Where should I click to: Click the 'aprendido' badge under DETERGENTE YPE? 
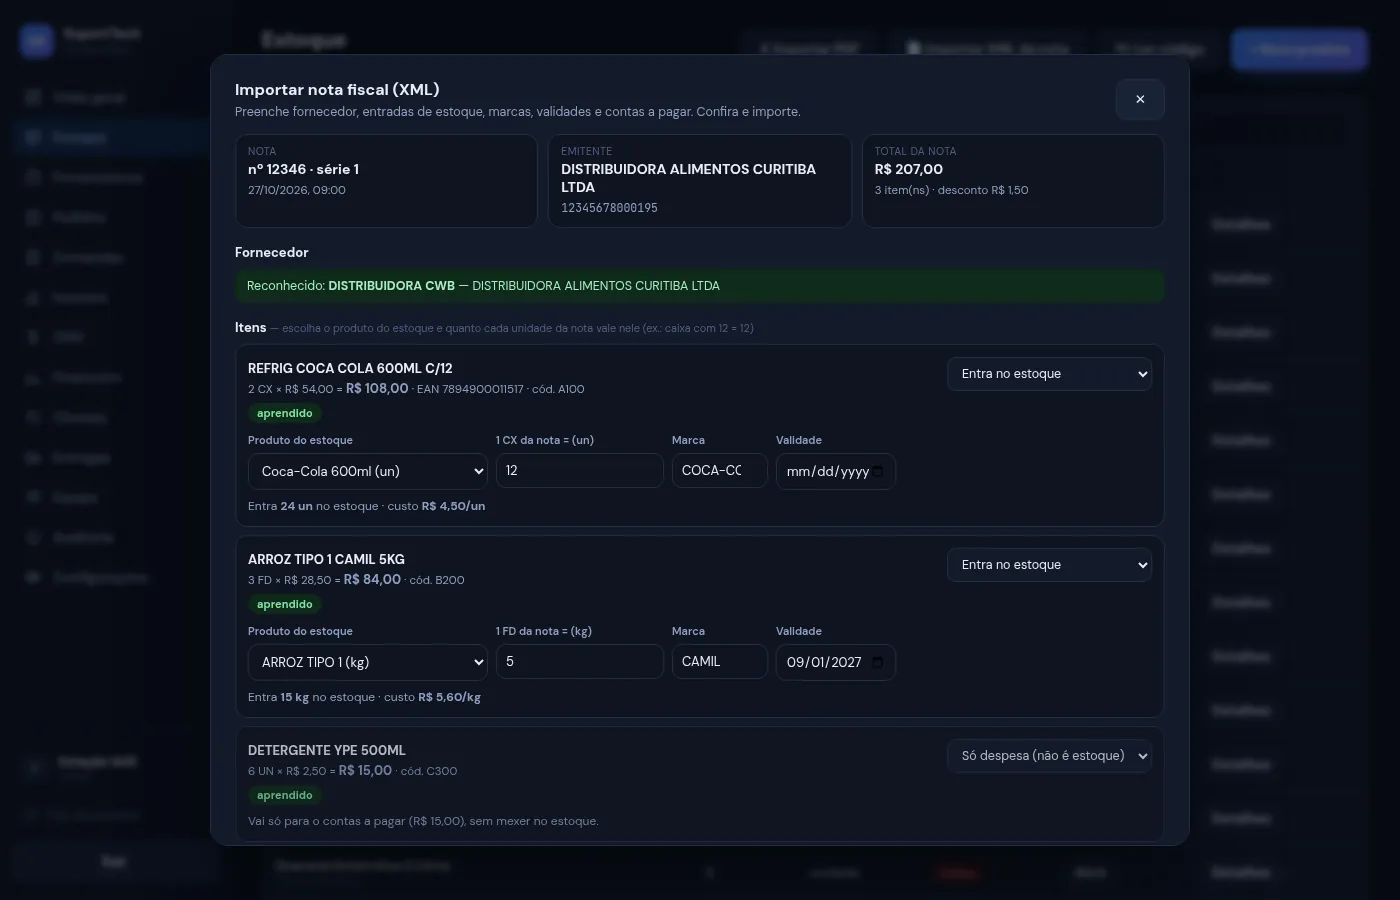coord(285,795)
